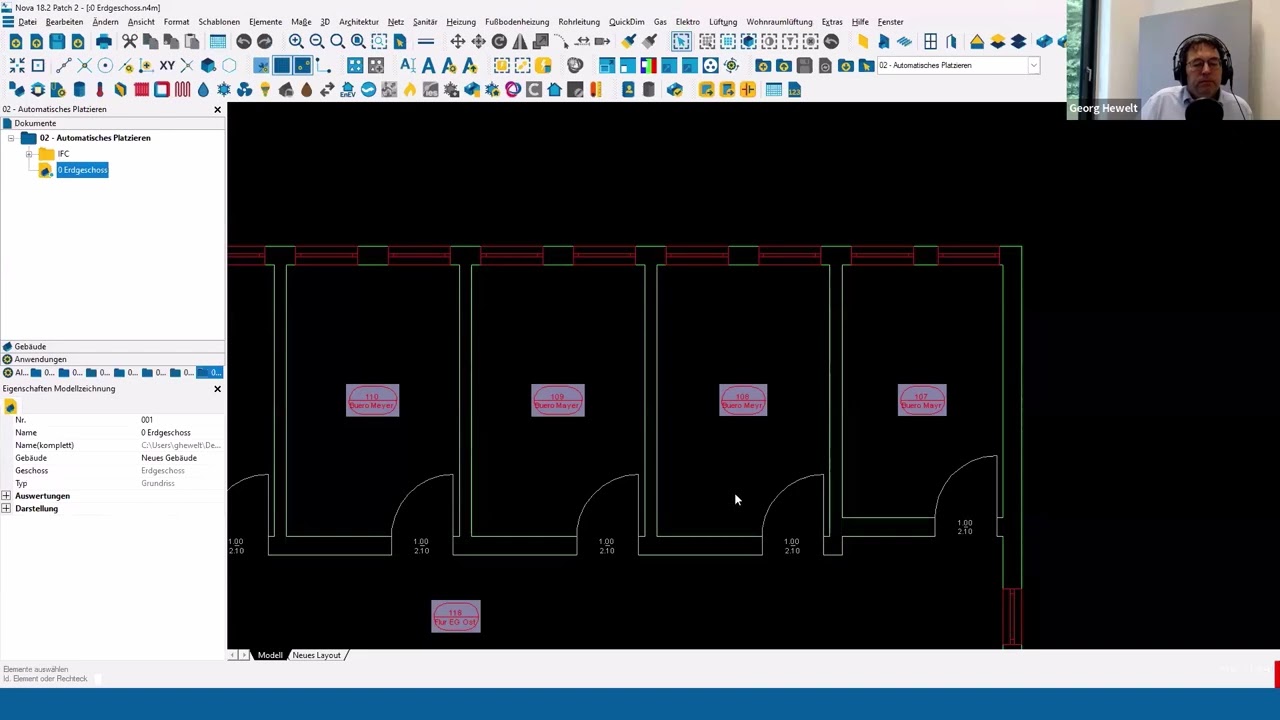Open the Datei menu
Viewport: 1280px width, 720px height.
coord(27,21)
